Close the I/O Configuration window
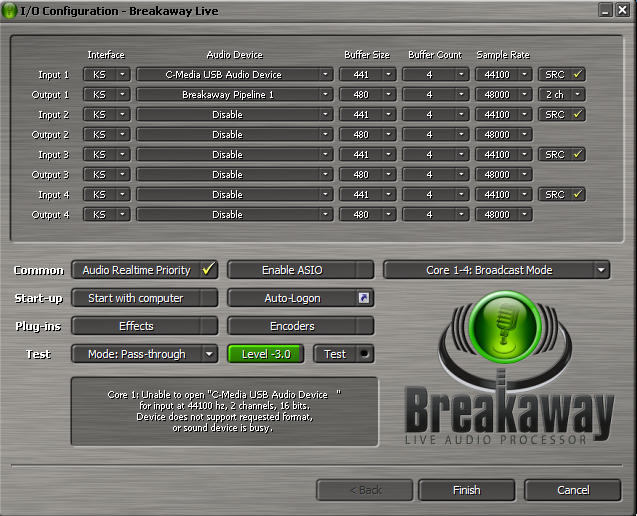 pyautogui.click(x=622, y=10)
